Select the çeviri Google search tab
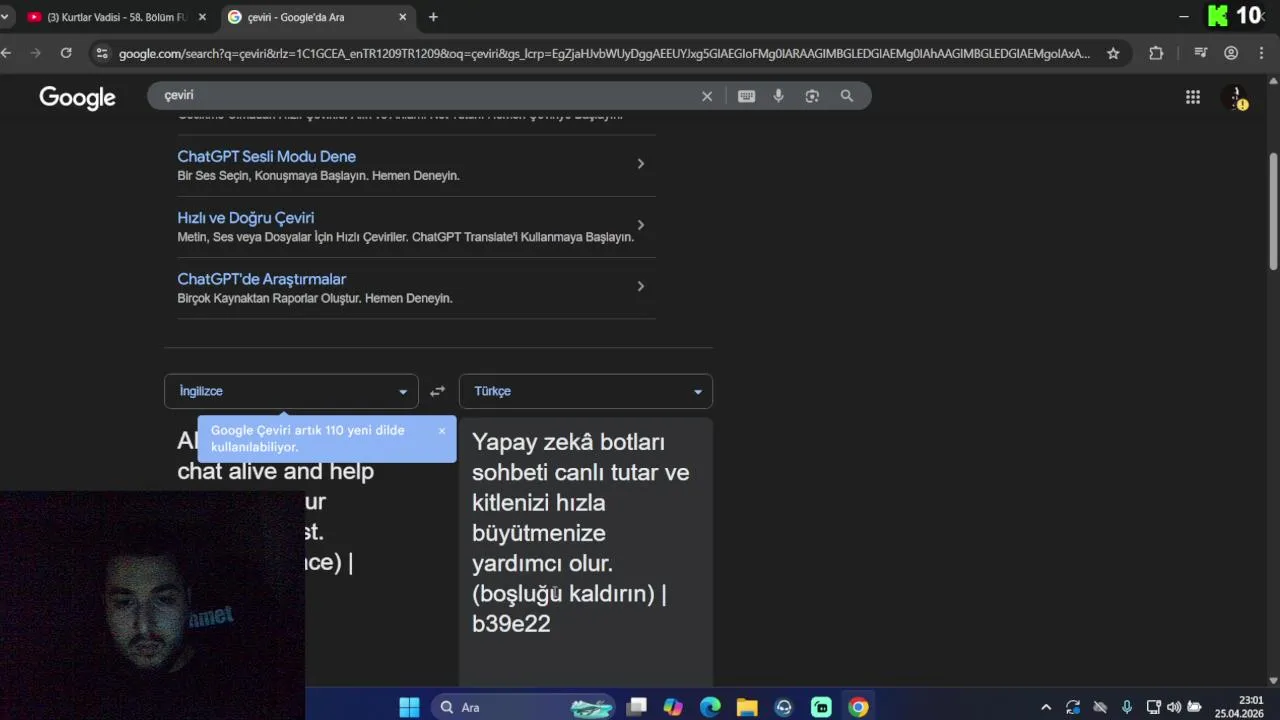 (315, 17)
